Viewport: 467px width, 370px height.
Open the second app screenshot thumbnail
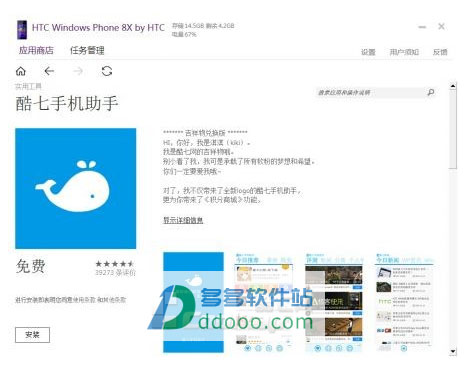[264, 302]
